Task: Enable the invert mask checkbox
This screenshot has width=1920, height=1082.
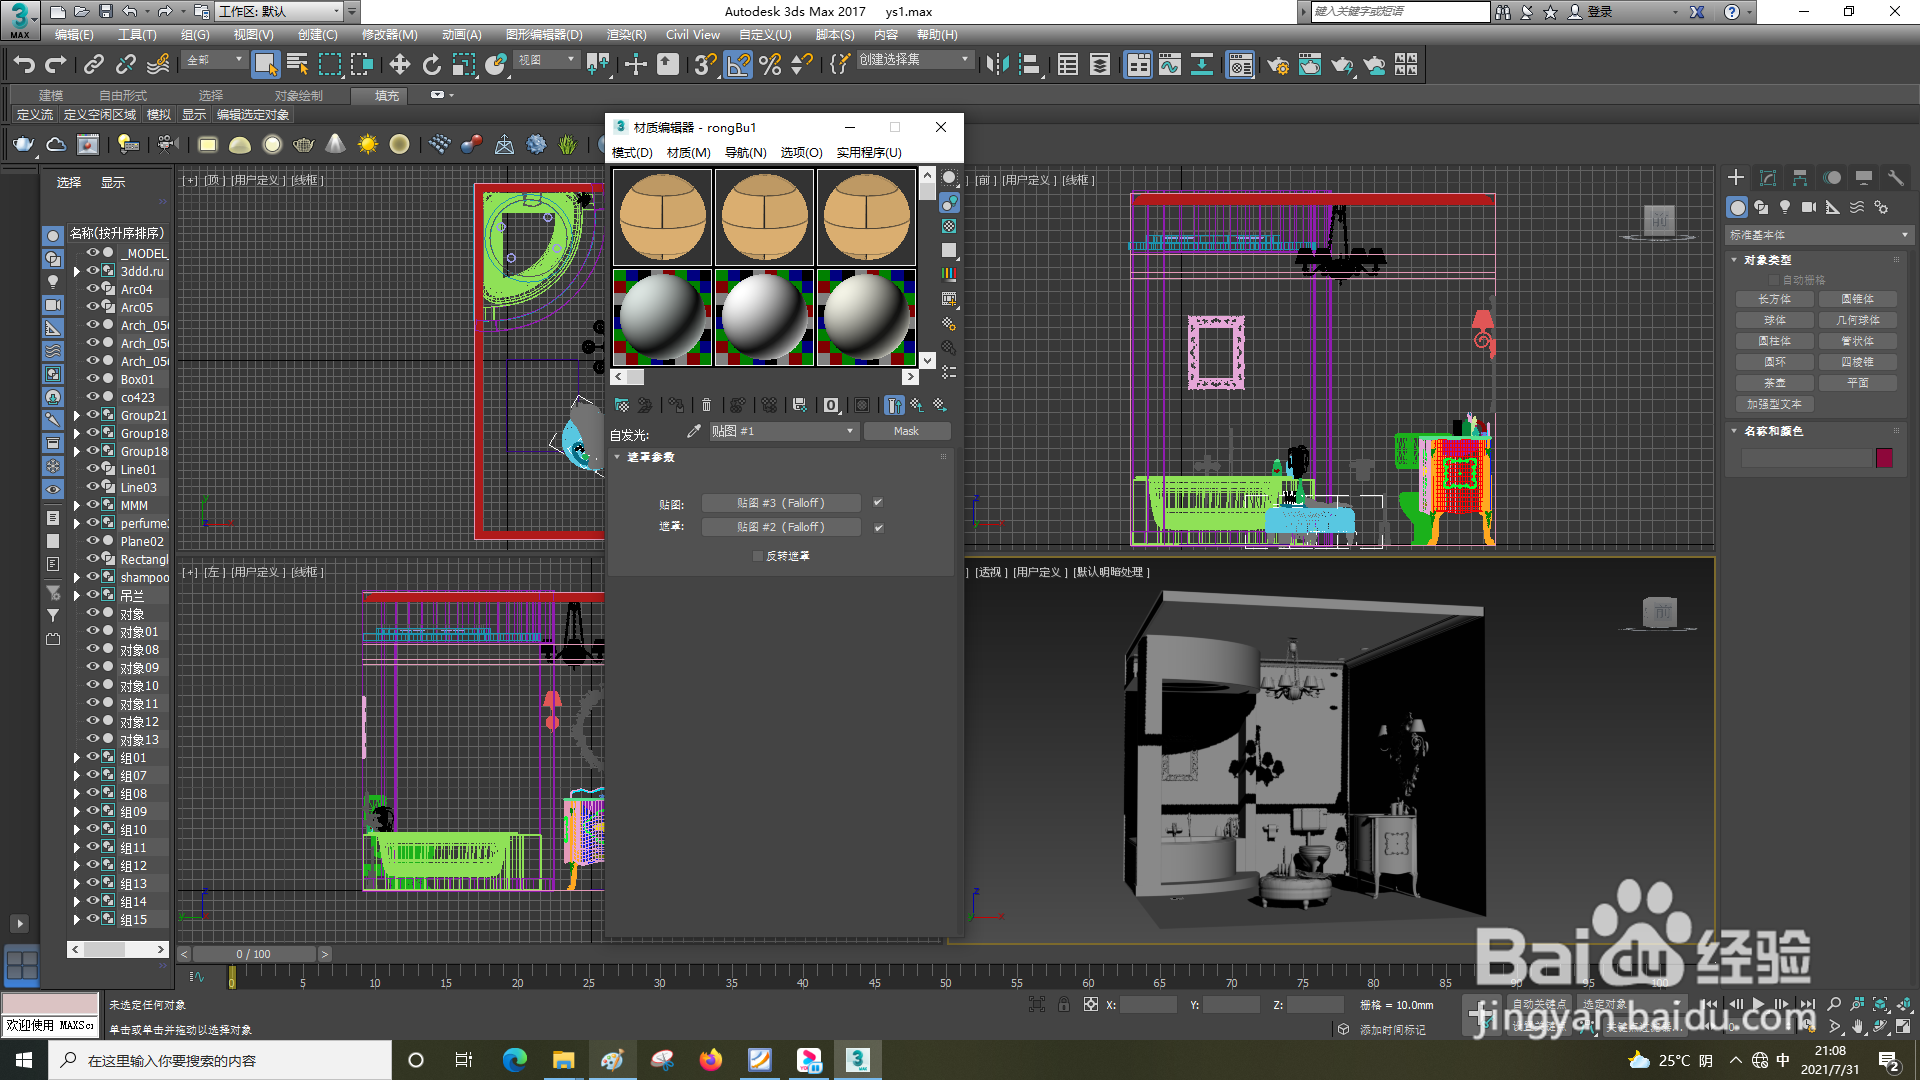Action: (757, 556)
